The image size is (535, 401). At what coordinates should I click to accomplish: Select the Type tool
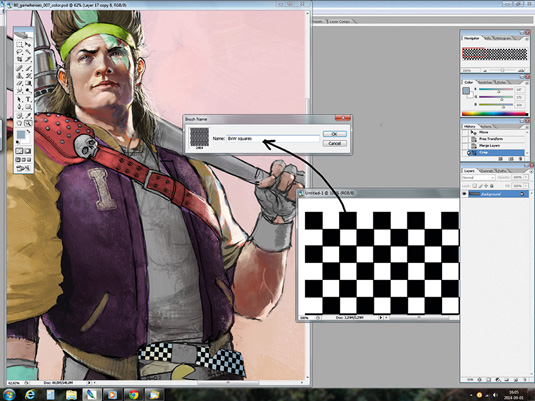click(28, 99)
